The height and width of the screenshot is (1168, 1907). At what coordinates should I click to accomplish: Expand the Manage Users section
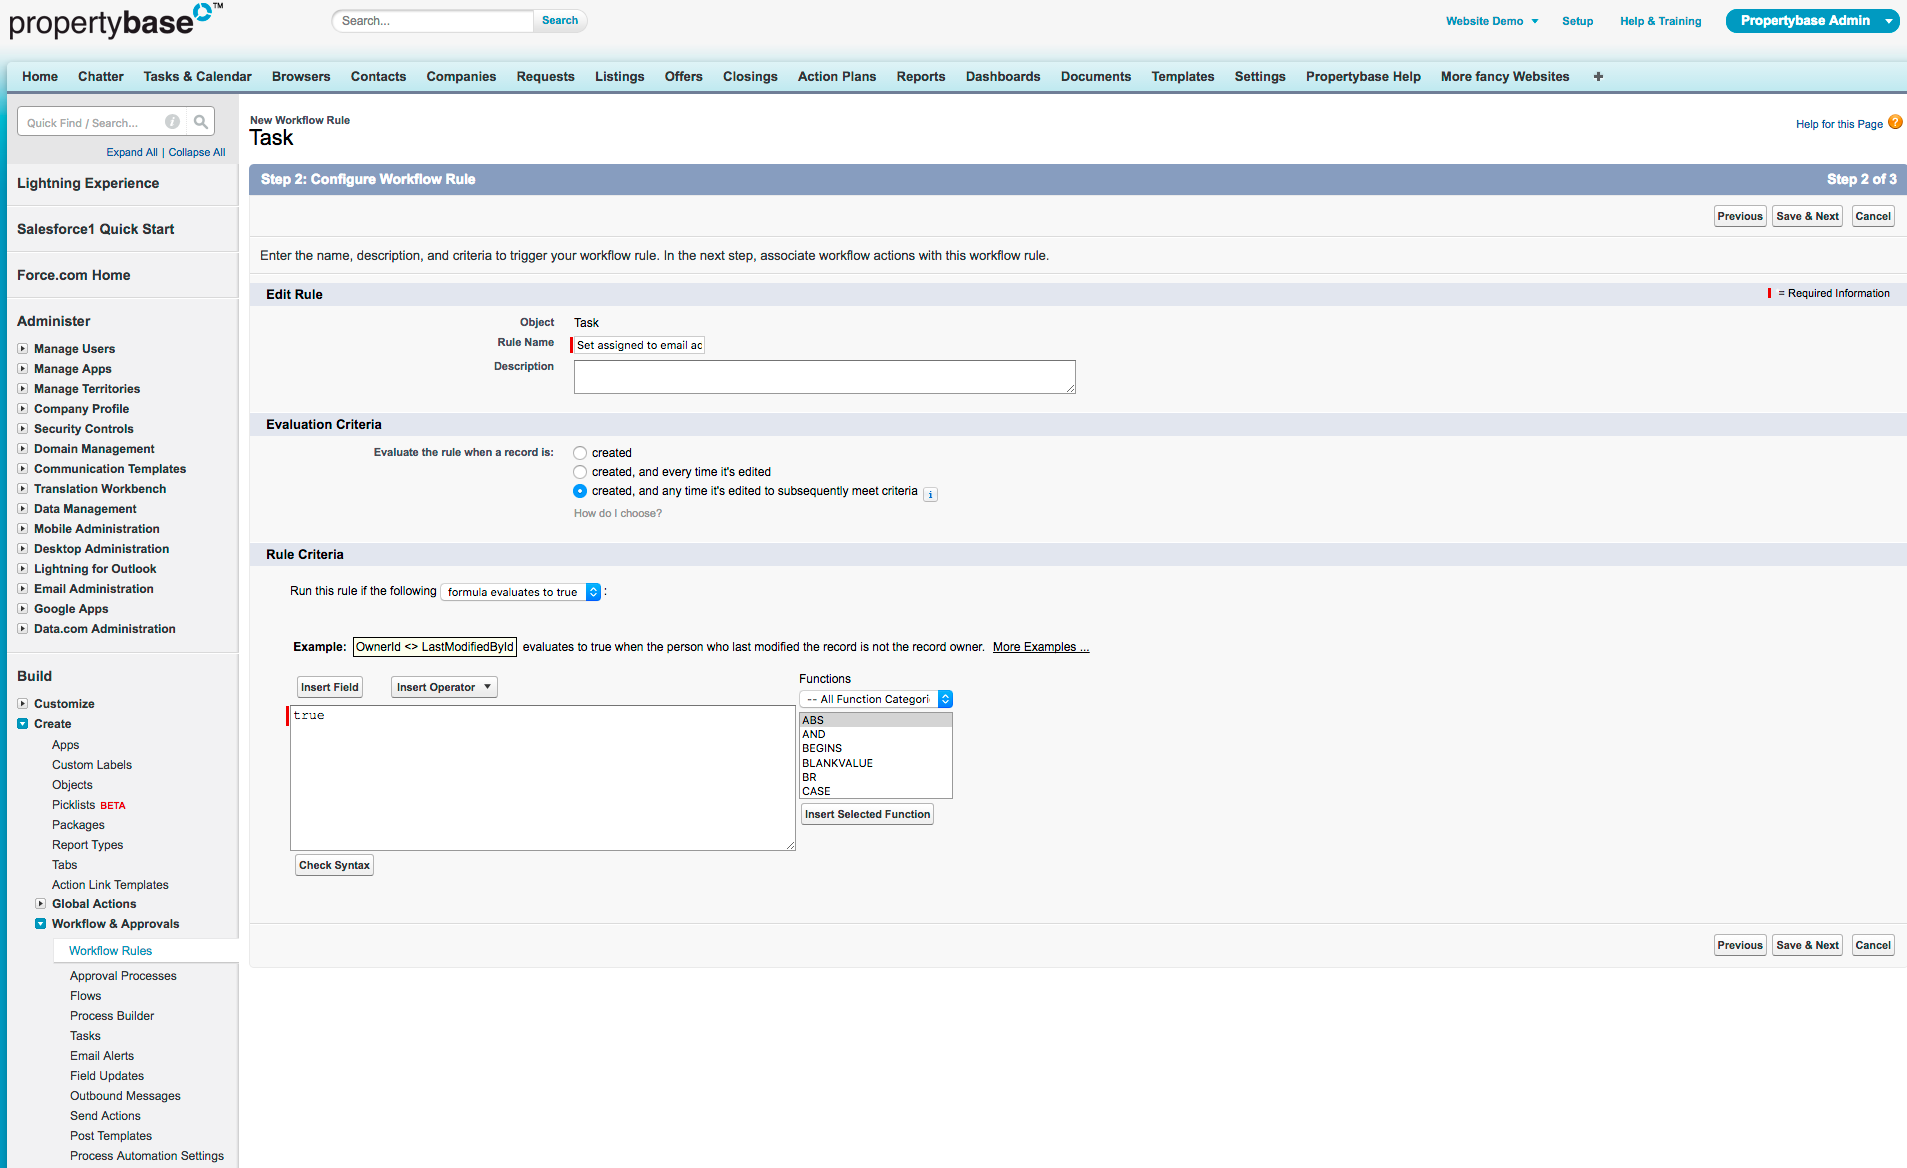pyautogui.click(x=23, y=349)
